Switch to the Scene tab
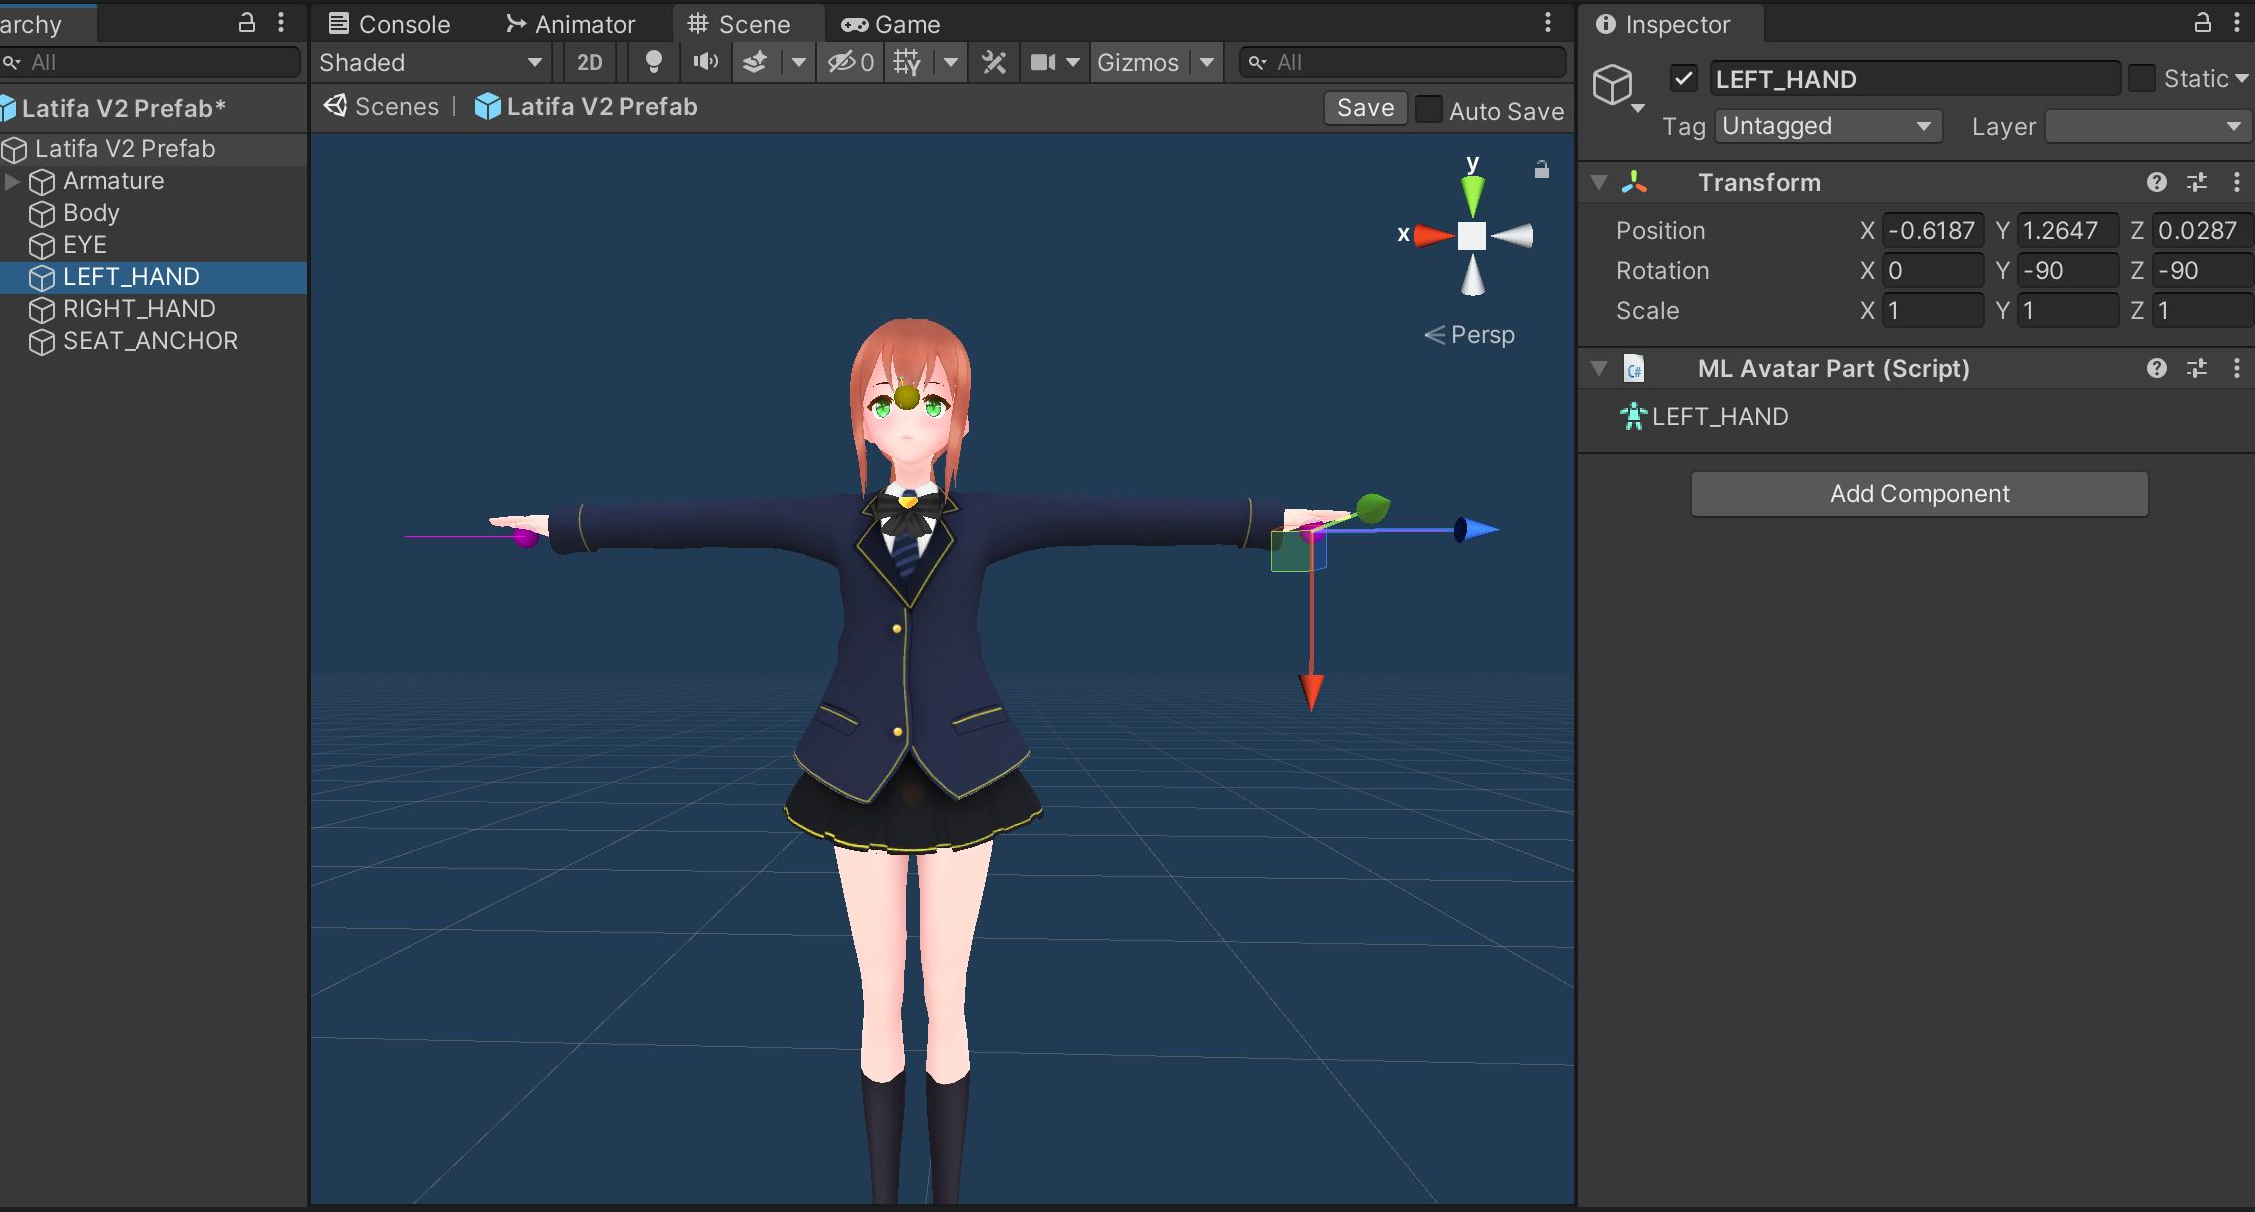 click(740, 24)
